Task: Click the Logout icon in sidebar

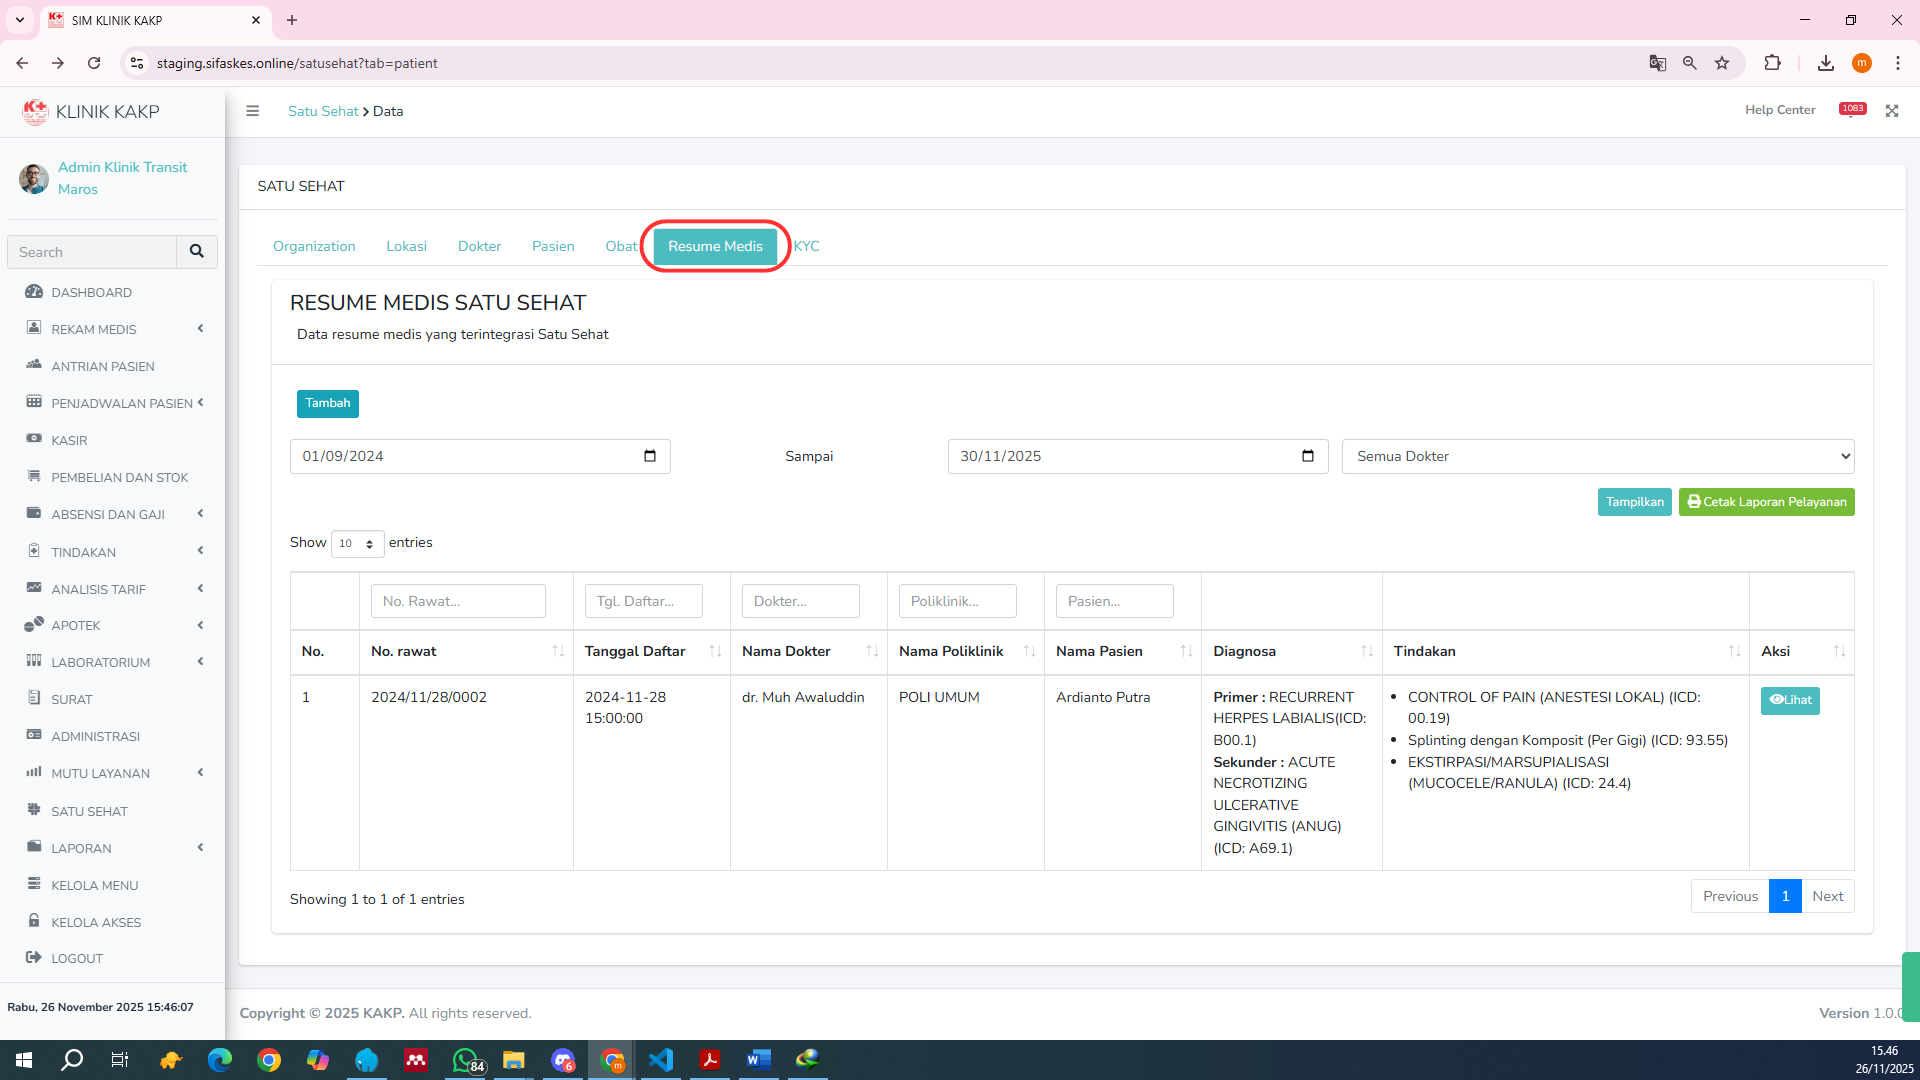Action: pyautogui.click(x=34, y=958)
